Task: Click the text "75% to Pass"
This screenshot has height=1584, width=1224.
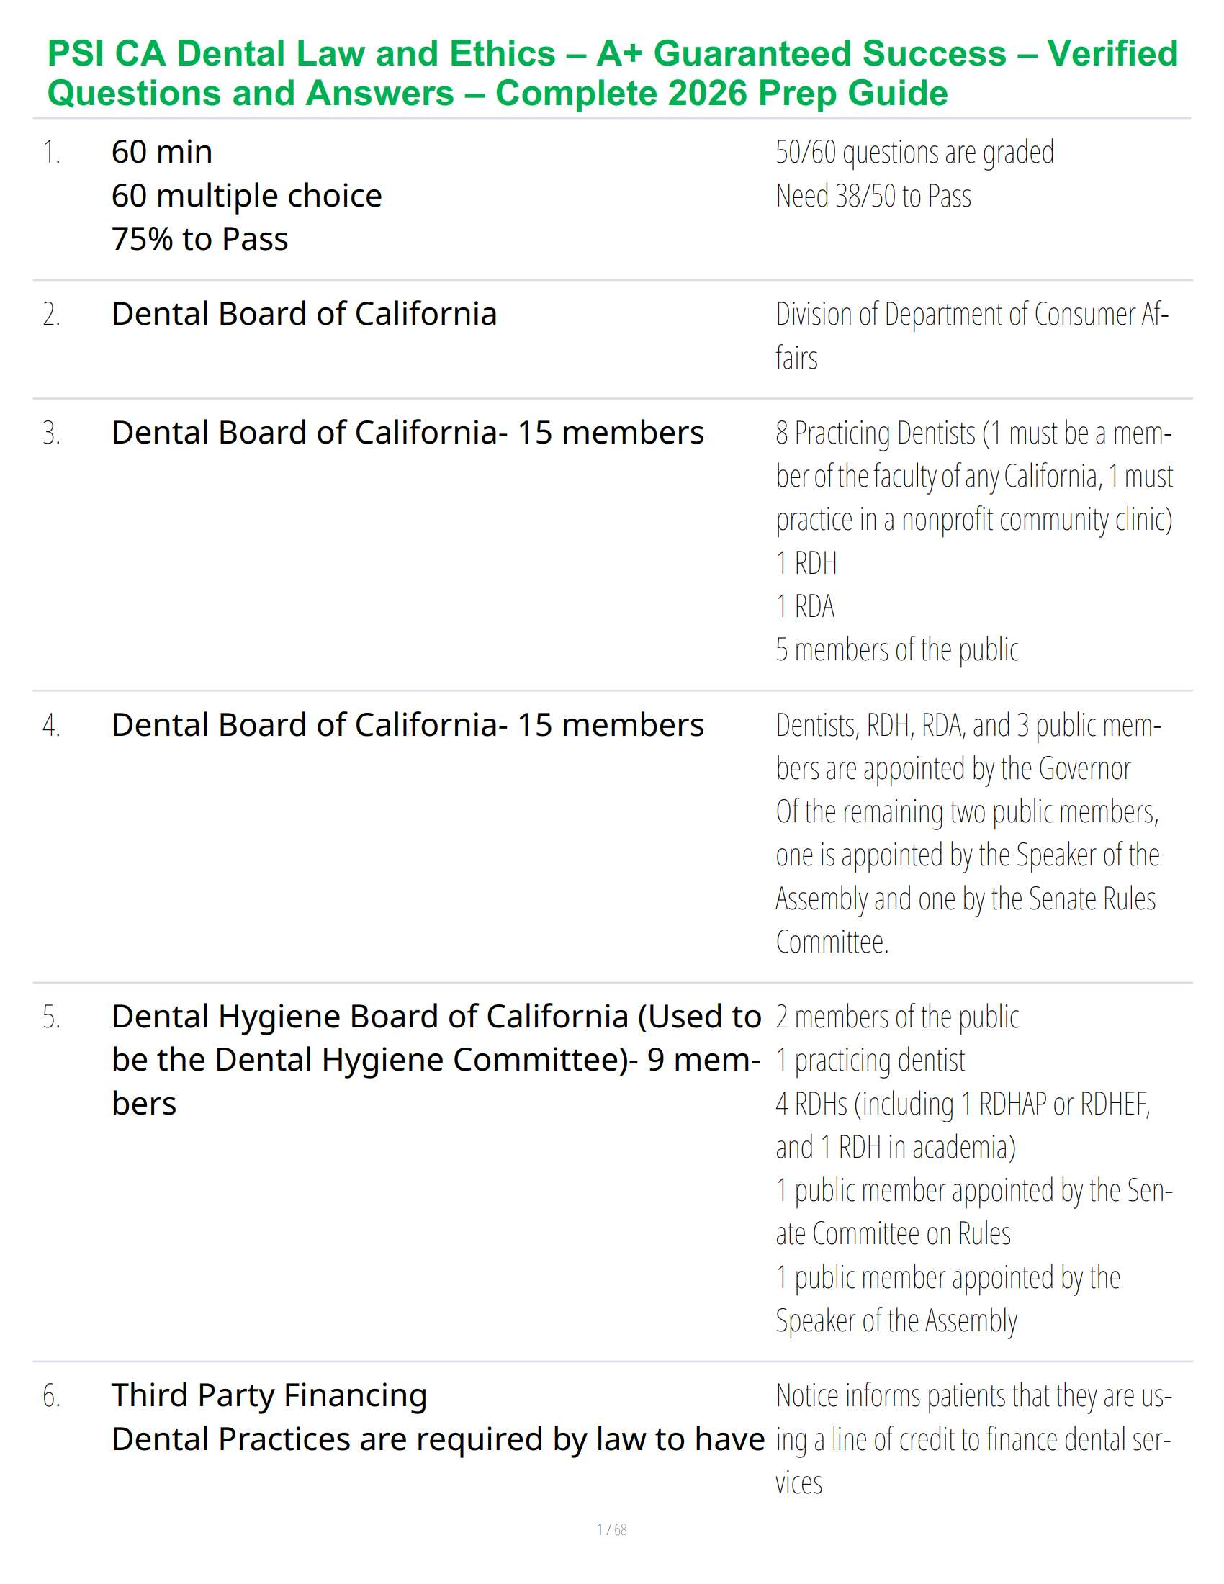Action: (200, 240)
